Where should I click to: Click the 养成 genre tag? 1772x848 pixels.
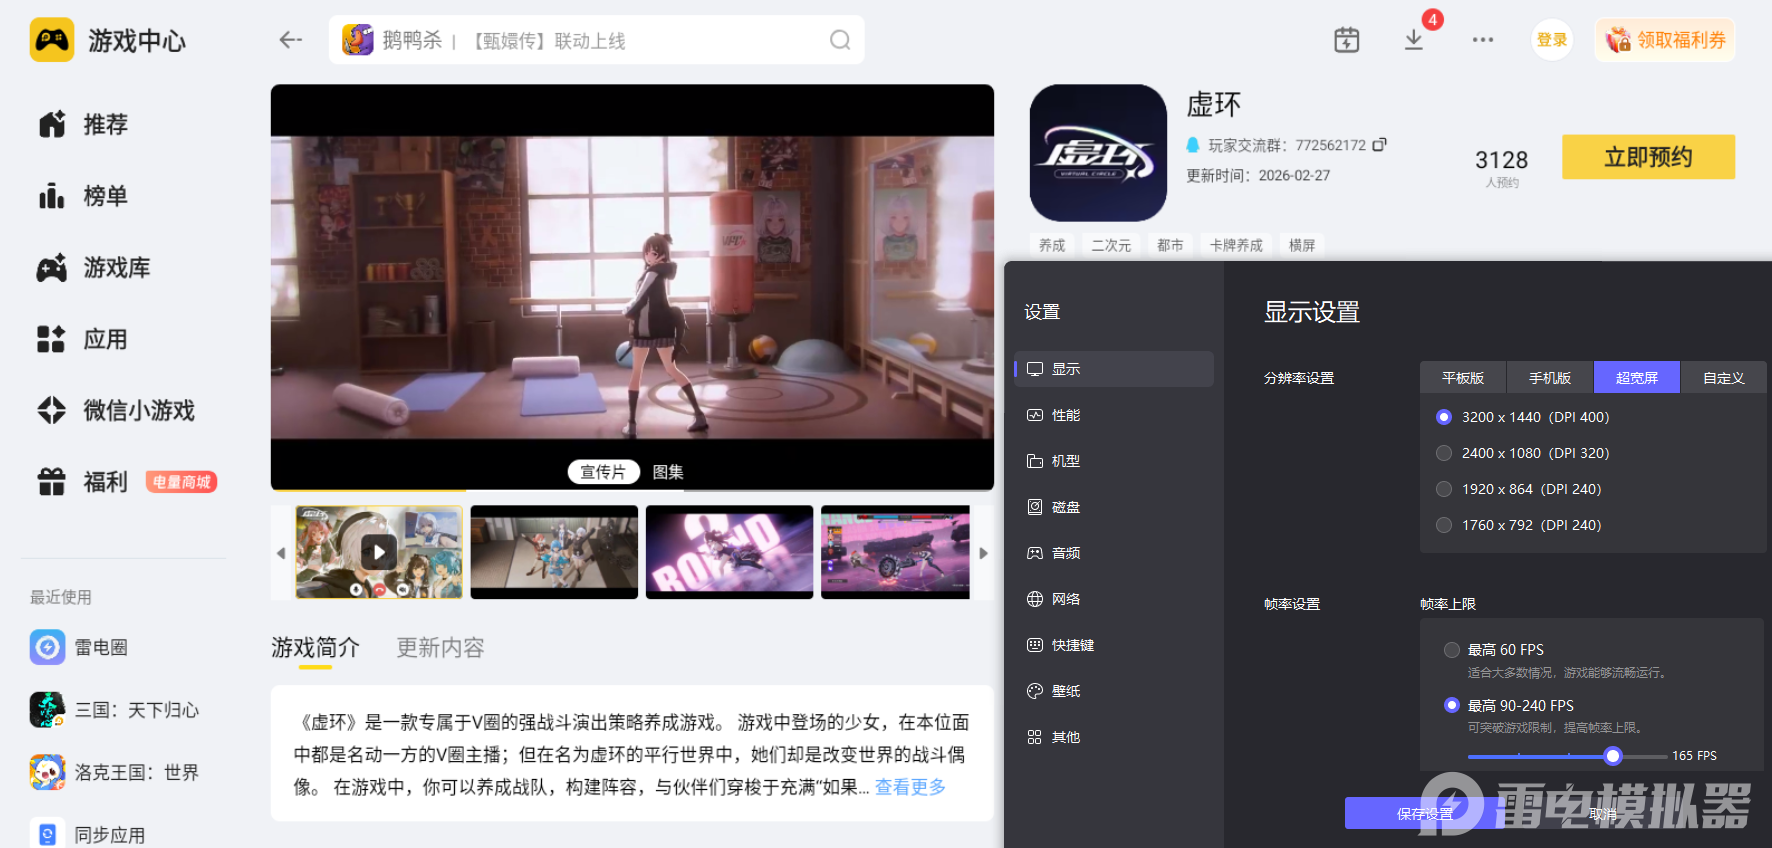click(x=1052, y=245)
